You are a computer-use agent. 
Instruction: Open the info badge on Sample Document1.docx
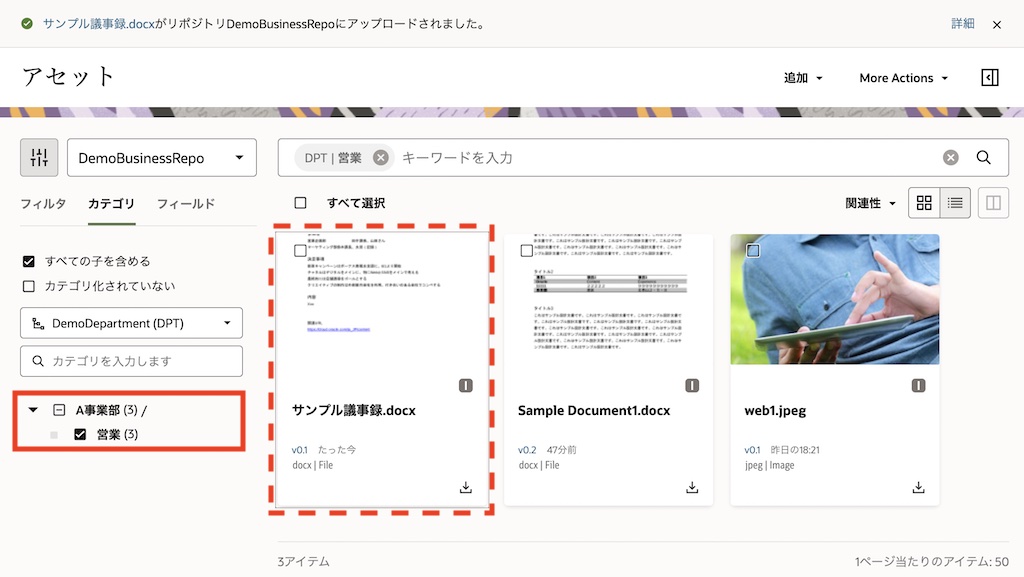click(691, 384)
